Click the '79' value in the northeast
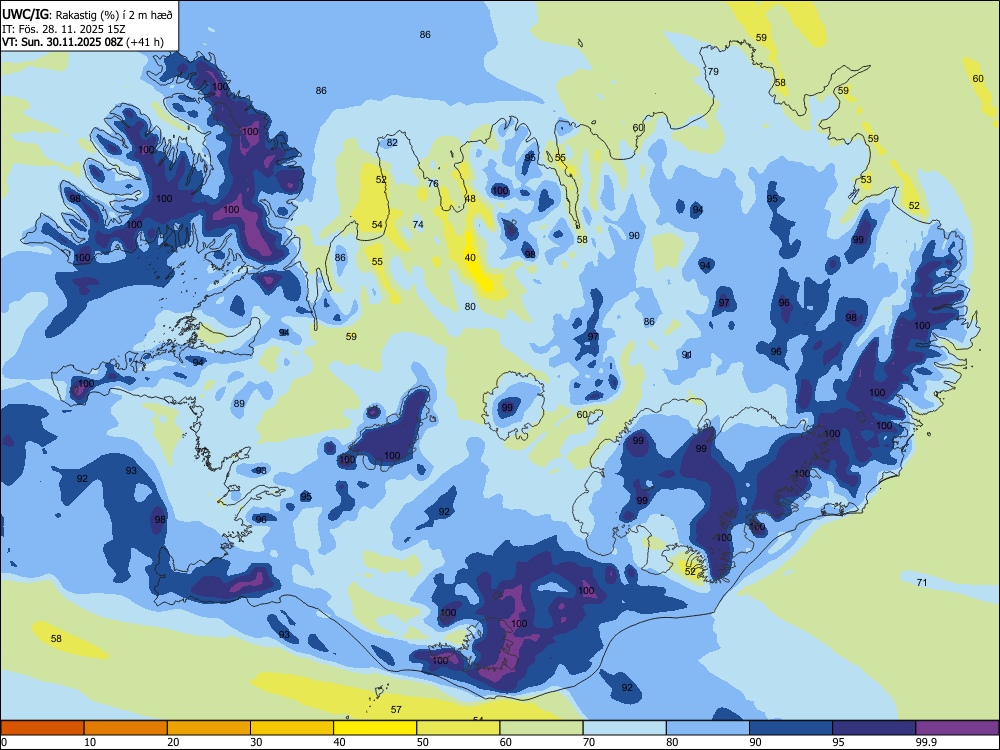The width and height of the screenshot is (1000, 750). tap(713, 71)
